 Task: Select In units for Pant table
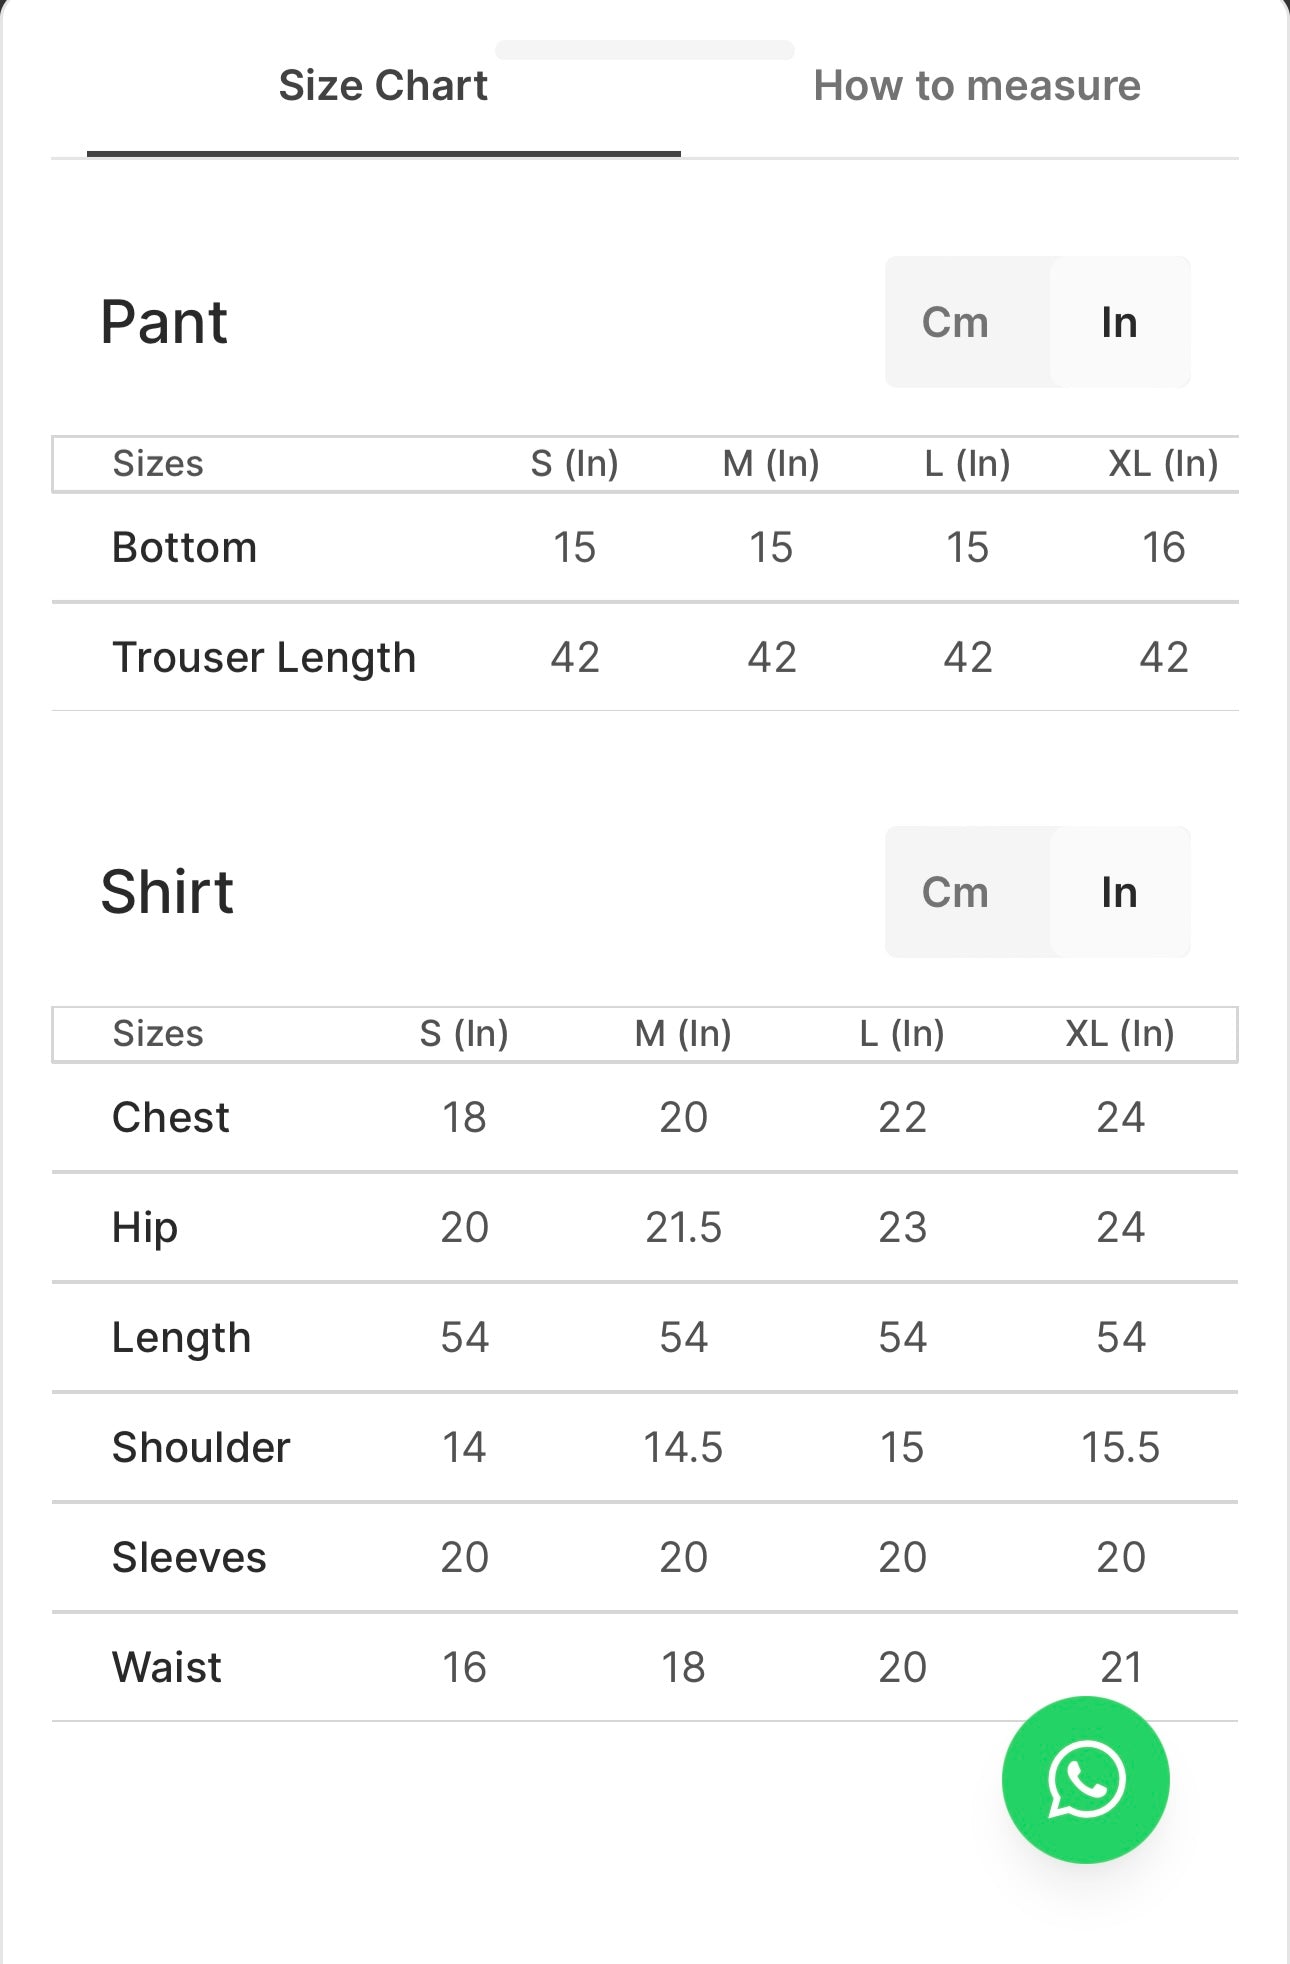(1118, 322)
